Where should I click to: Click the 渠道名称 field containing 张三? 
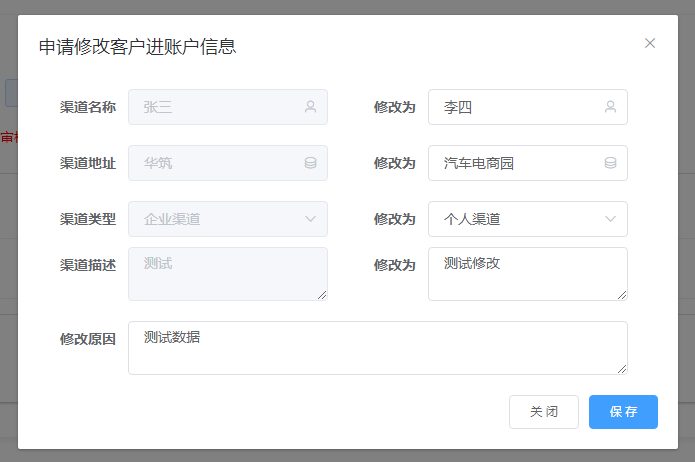[215, 107]
